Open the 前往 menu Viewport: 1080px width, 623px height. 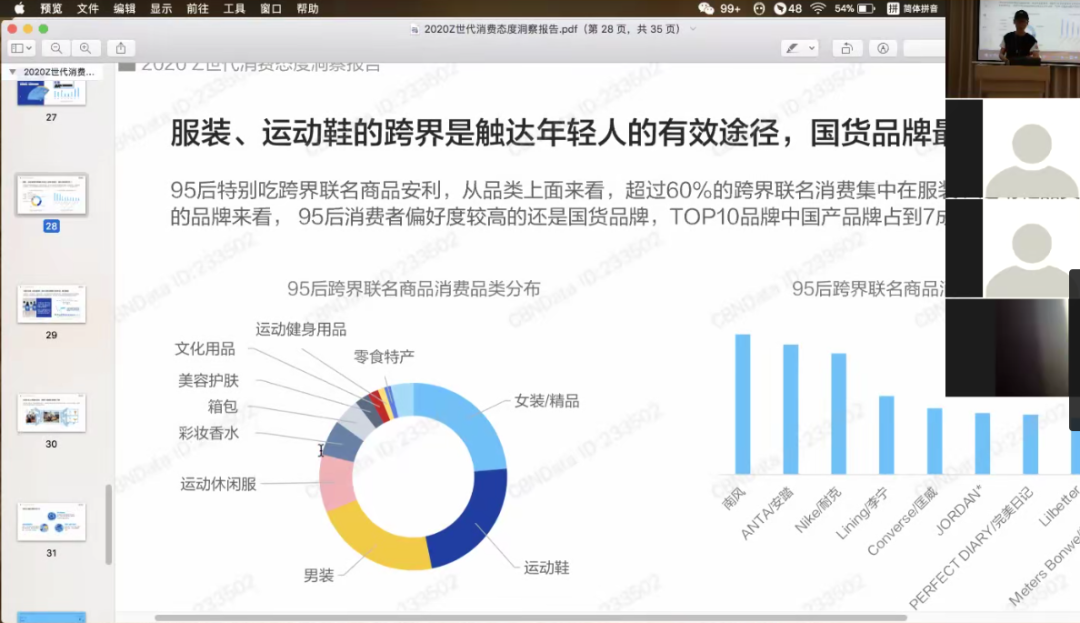pos(198,8)
